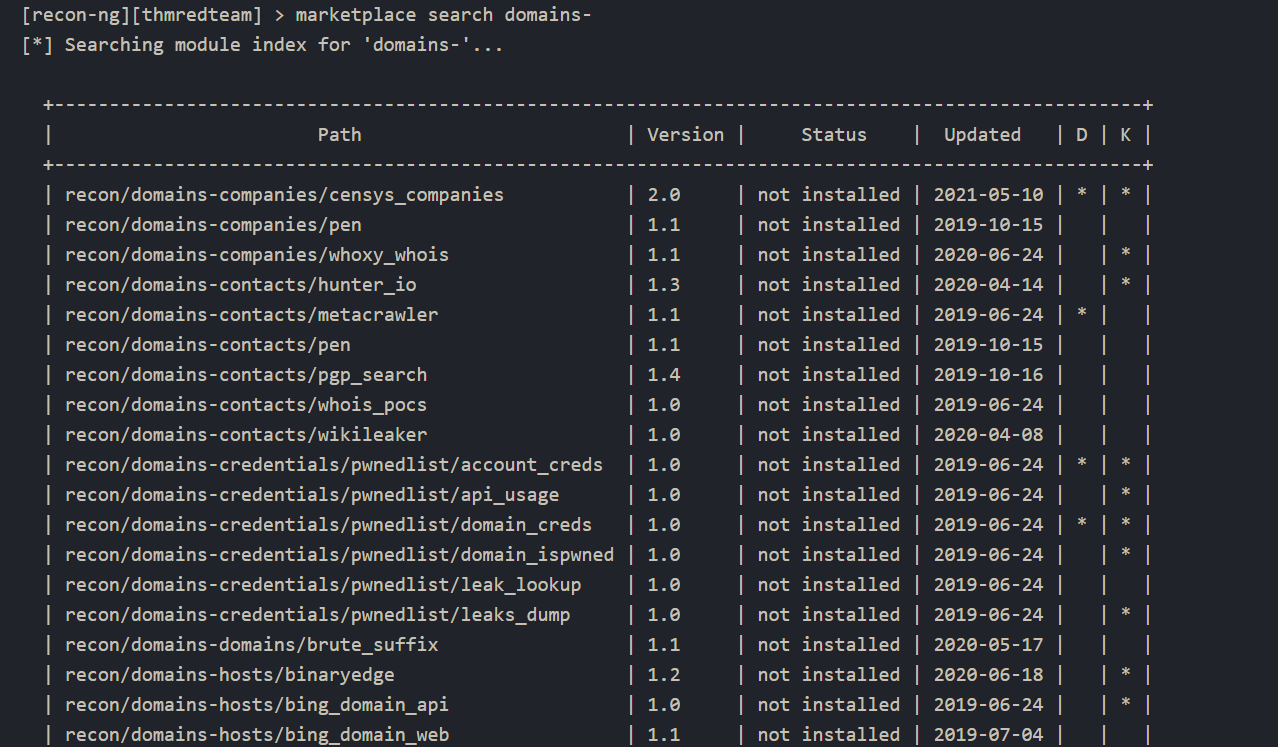Click K column asterisk in censys_companies row
Viewport: 1278px width, 747px height.
click(1125, 194)
